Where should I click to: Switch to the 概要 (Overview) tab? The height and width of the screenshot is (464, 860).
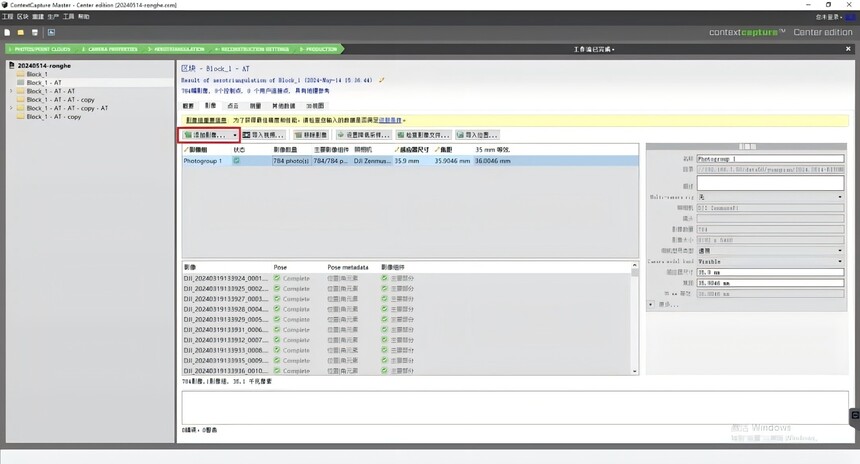pyautogui.click(x=189, y=106)
